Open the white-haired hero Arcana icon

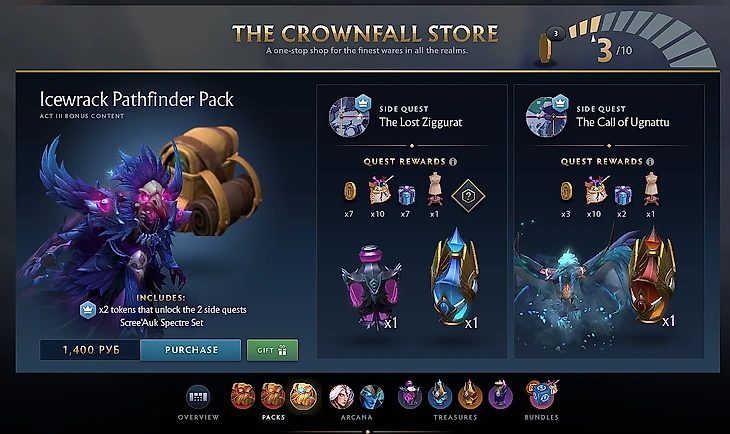(x=341, y=397)
